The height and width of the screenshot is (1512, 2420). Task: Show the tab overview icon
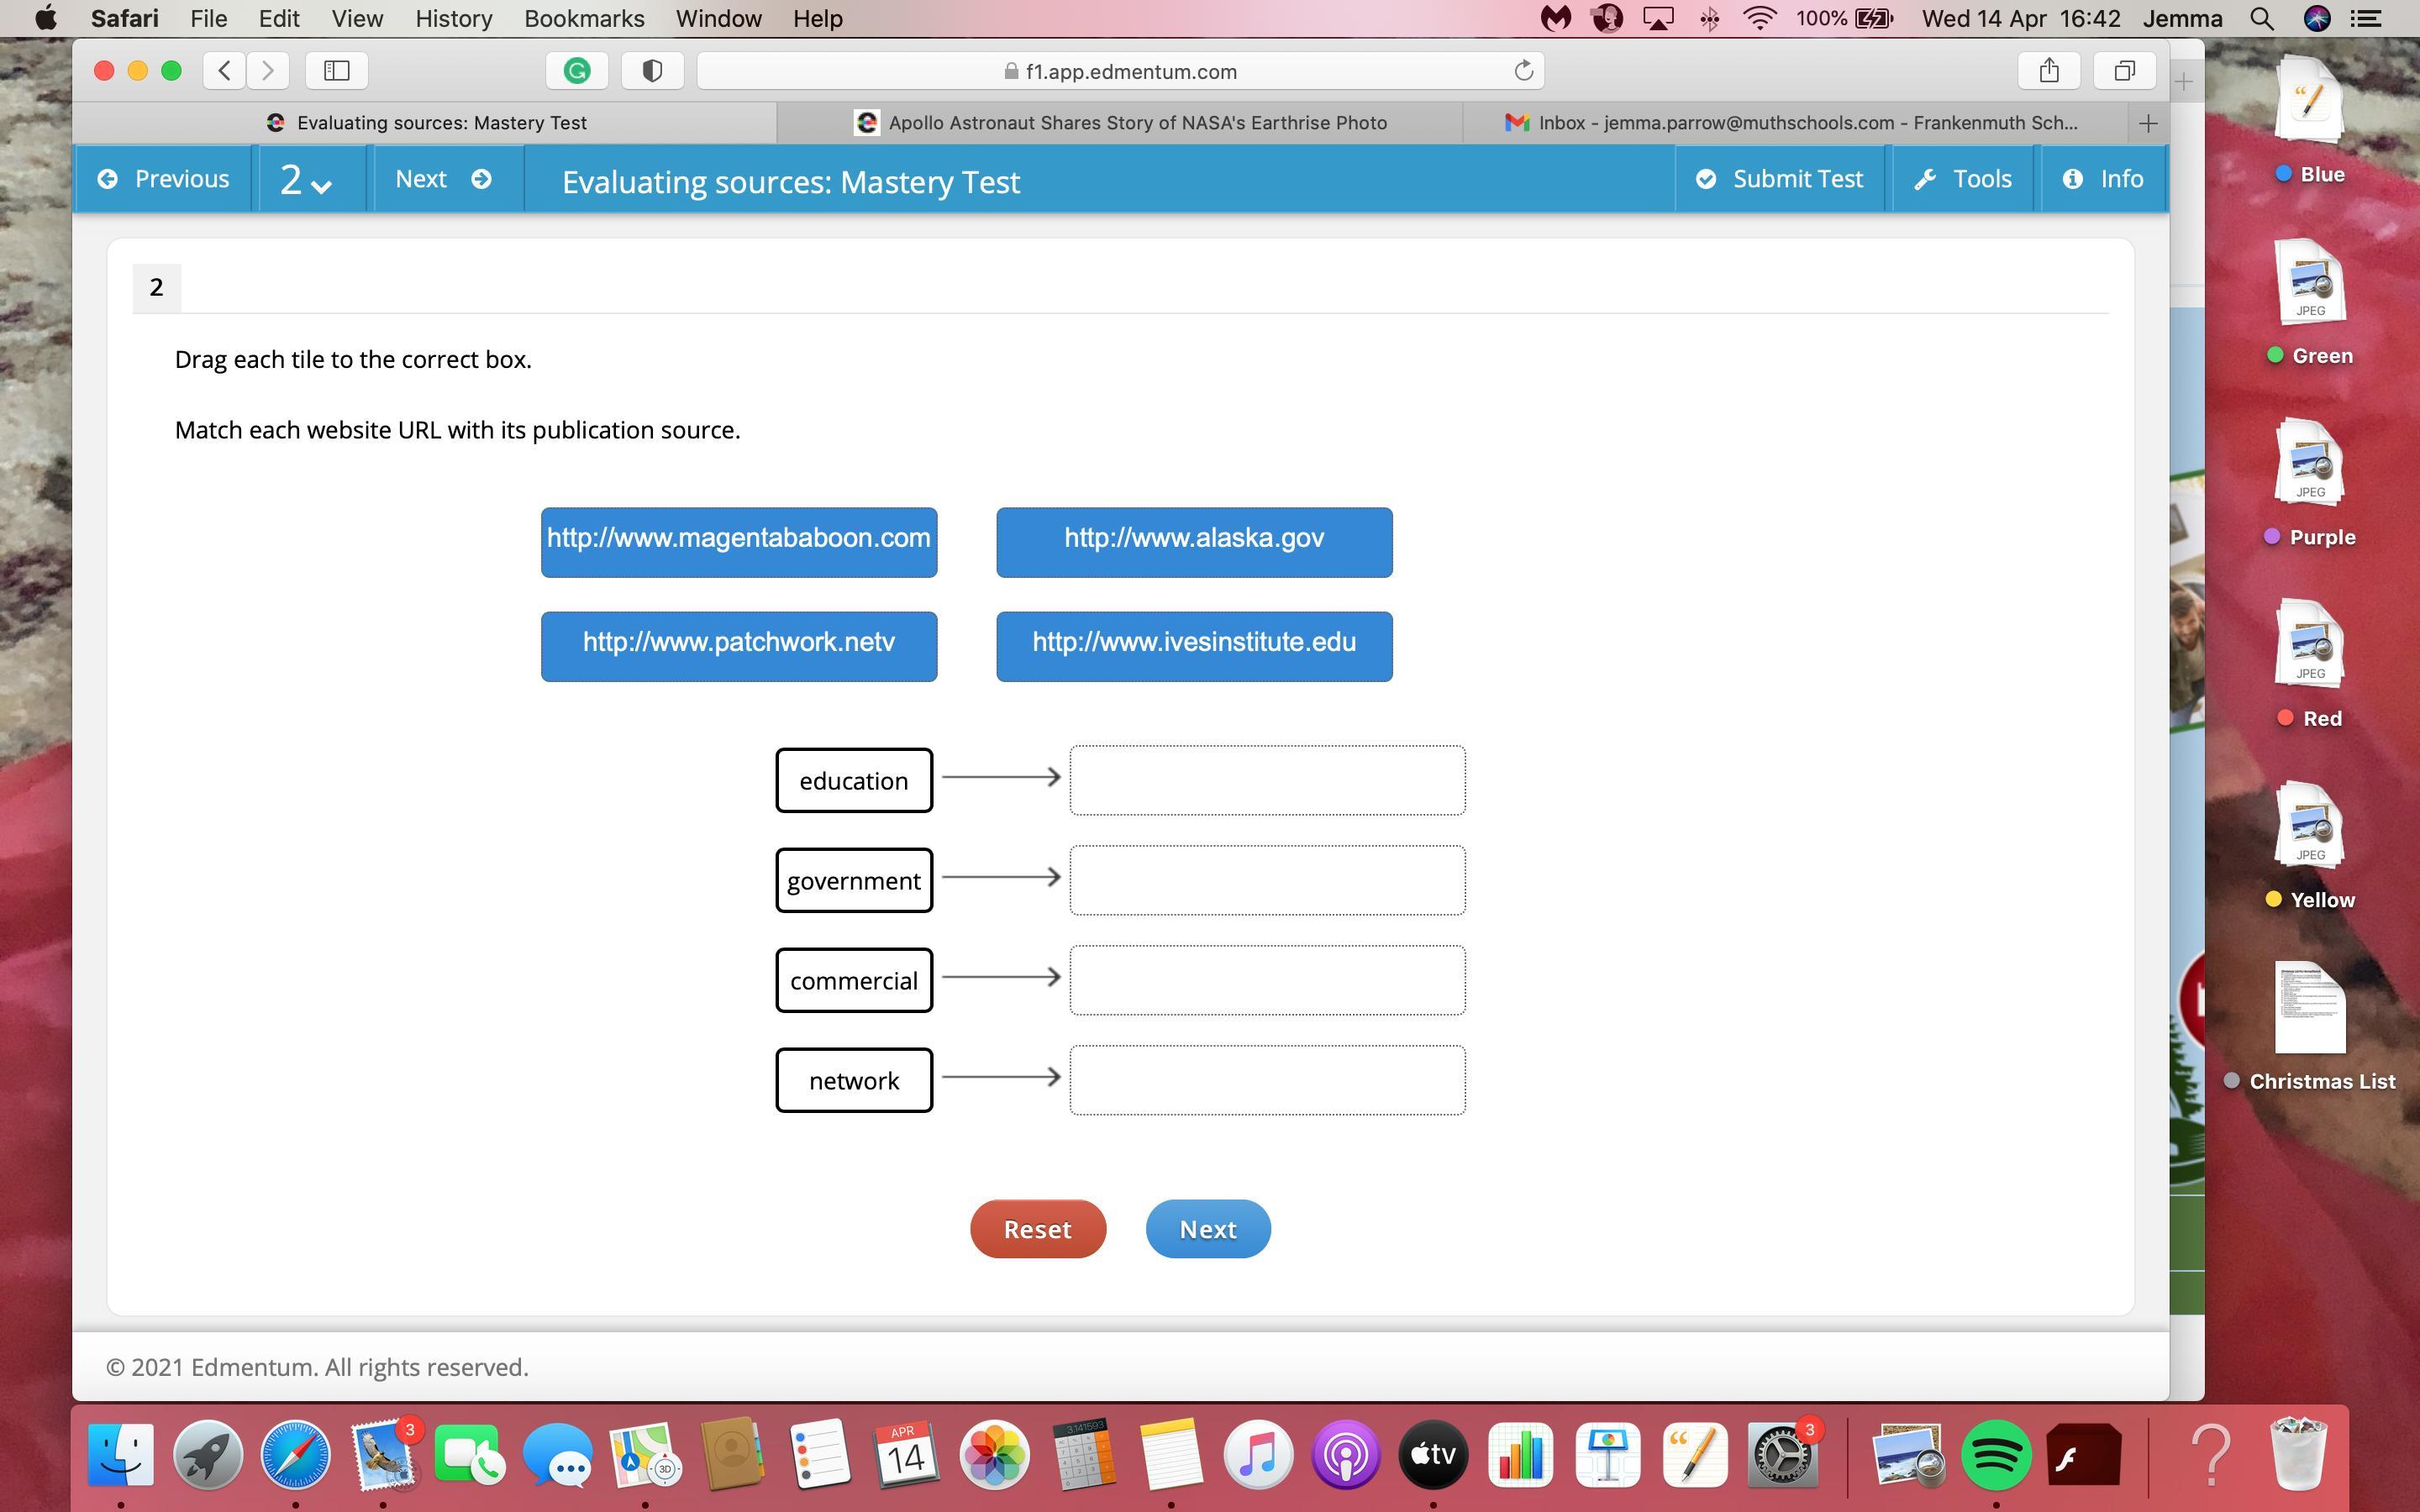pyautogui.click(x=2124, y=71)
